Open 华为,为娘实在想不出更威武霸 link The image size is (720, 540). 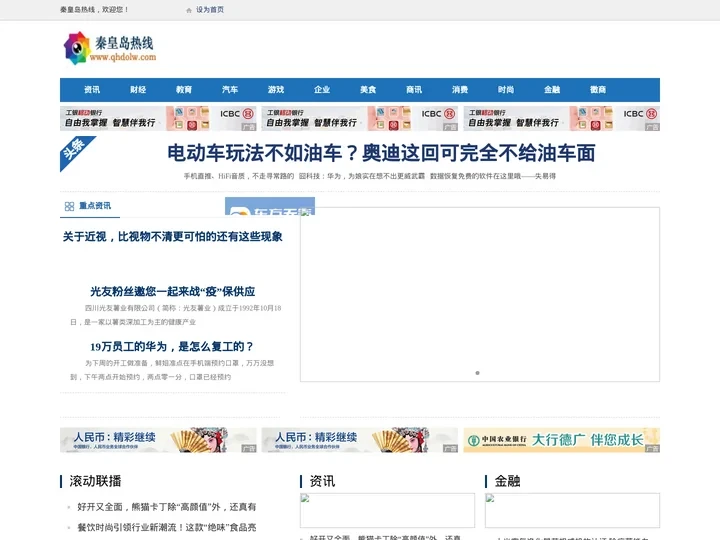362,176
